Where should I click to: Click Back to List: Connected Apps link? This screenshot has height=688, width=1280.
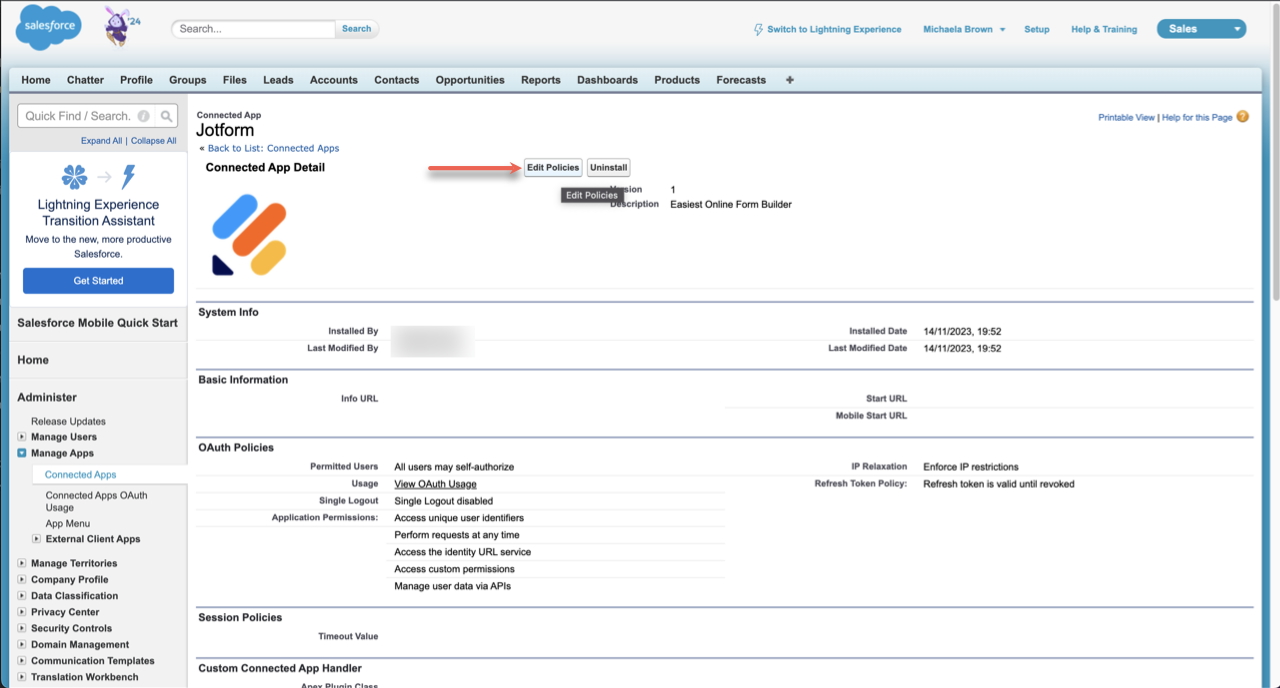(273, 148)
